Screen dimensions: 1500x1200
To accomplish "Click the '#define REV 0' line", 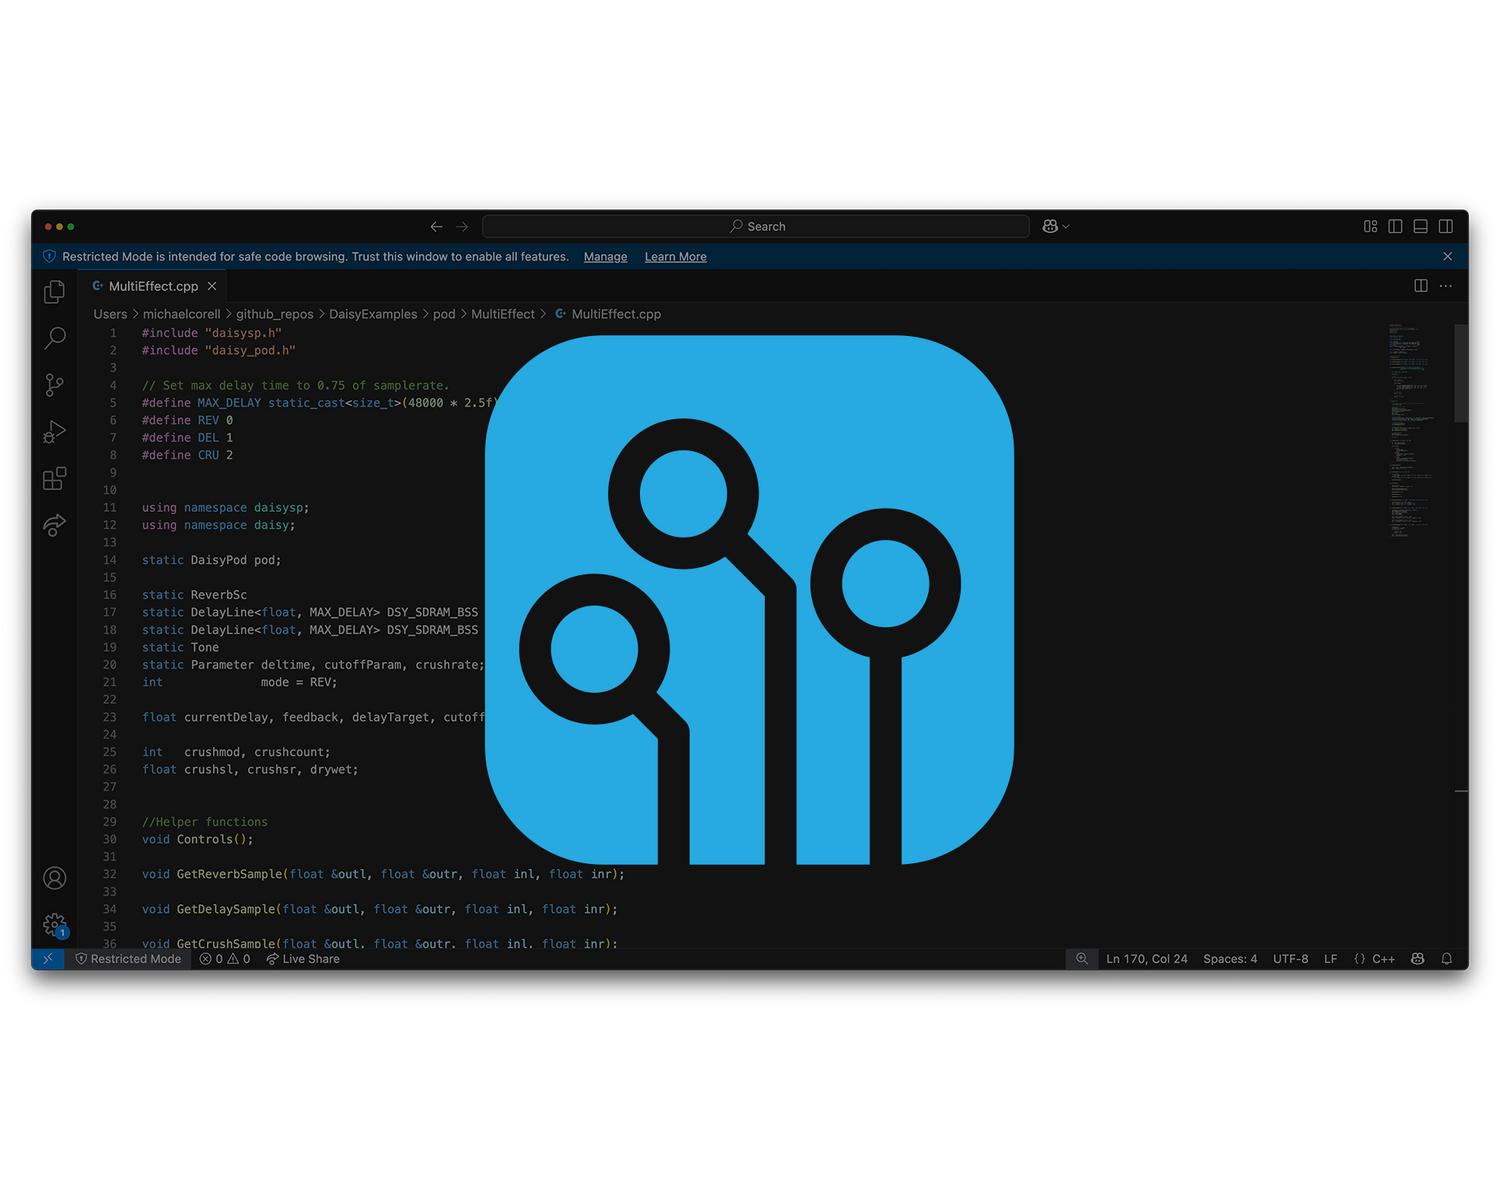I will (x=187, y=420).
